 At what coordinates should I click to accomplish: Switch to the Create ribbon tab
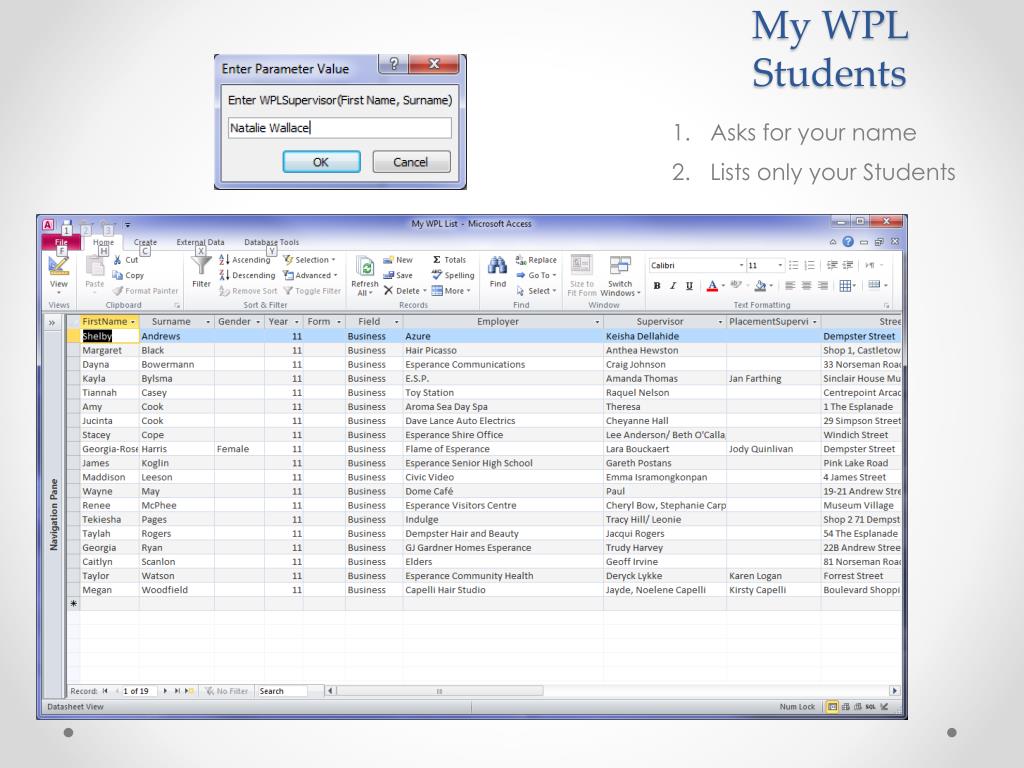click(x=145, y=242)
